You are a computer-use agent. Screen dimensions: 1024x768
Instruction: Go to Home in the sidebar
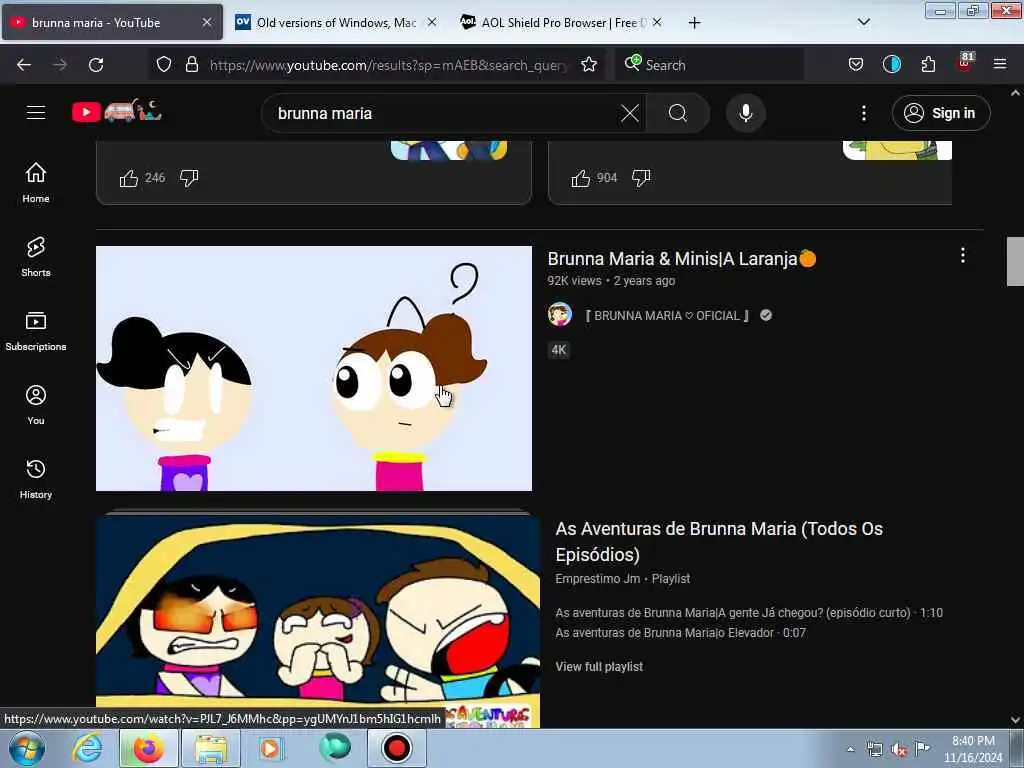(36, 182)
